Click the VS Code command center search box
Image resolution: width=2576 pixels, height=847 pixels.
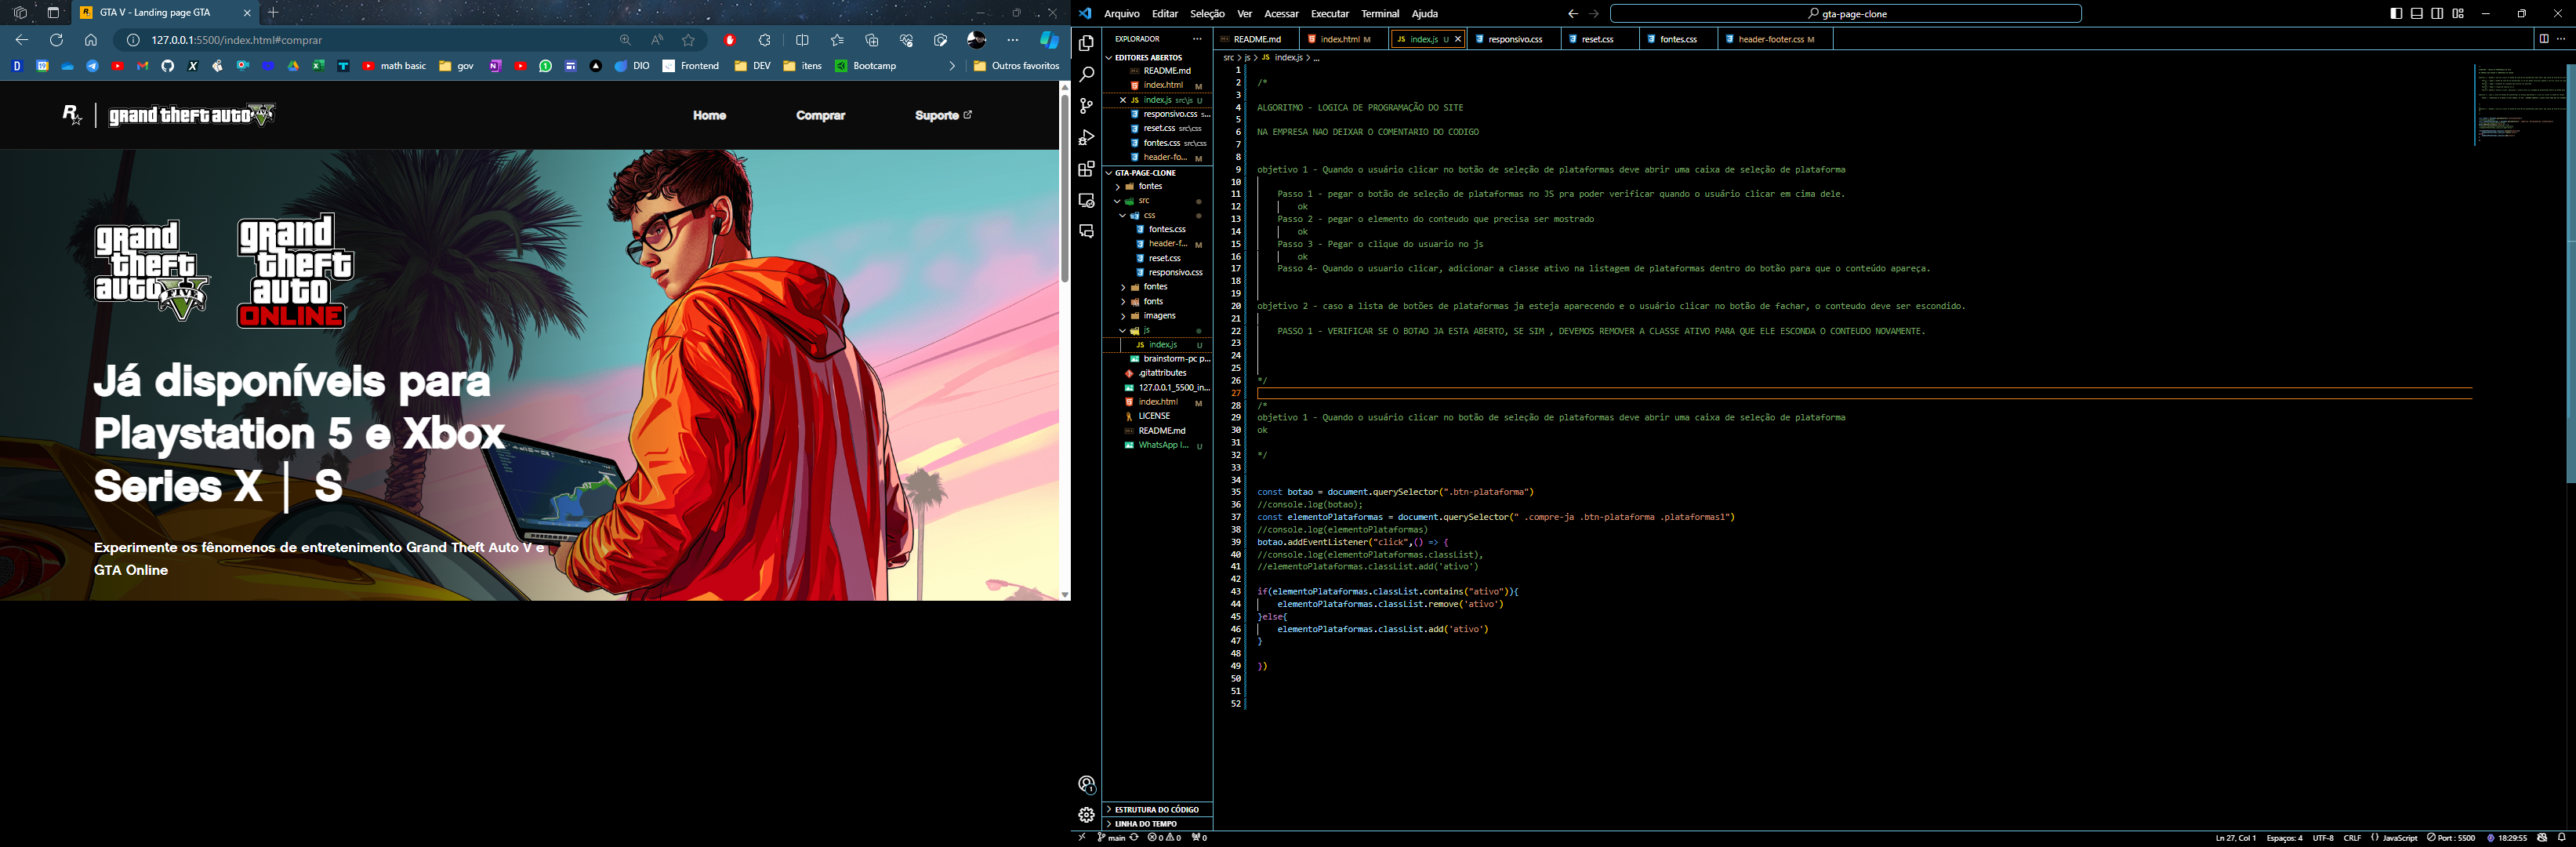1847,14
